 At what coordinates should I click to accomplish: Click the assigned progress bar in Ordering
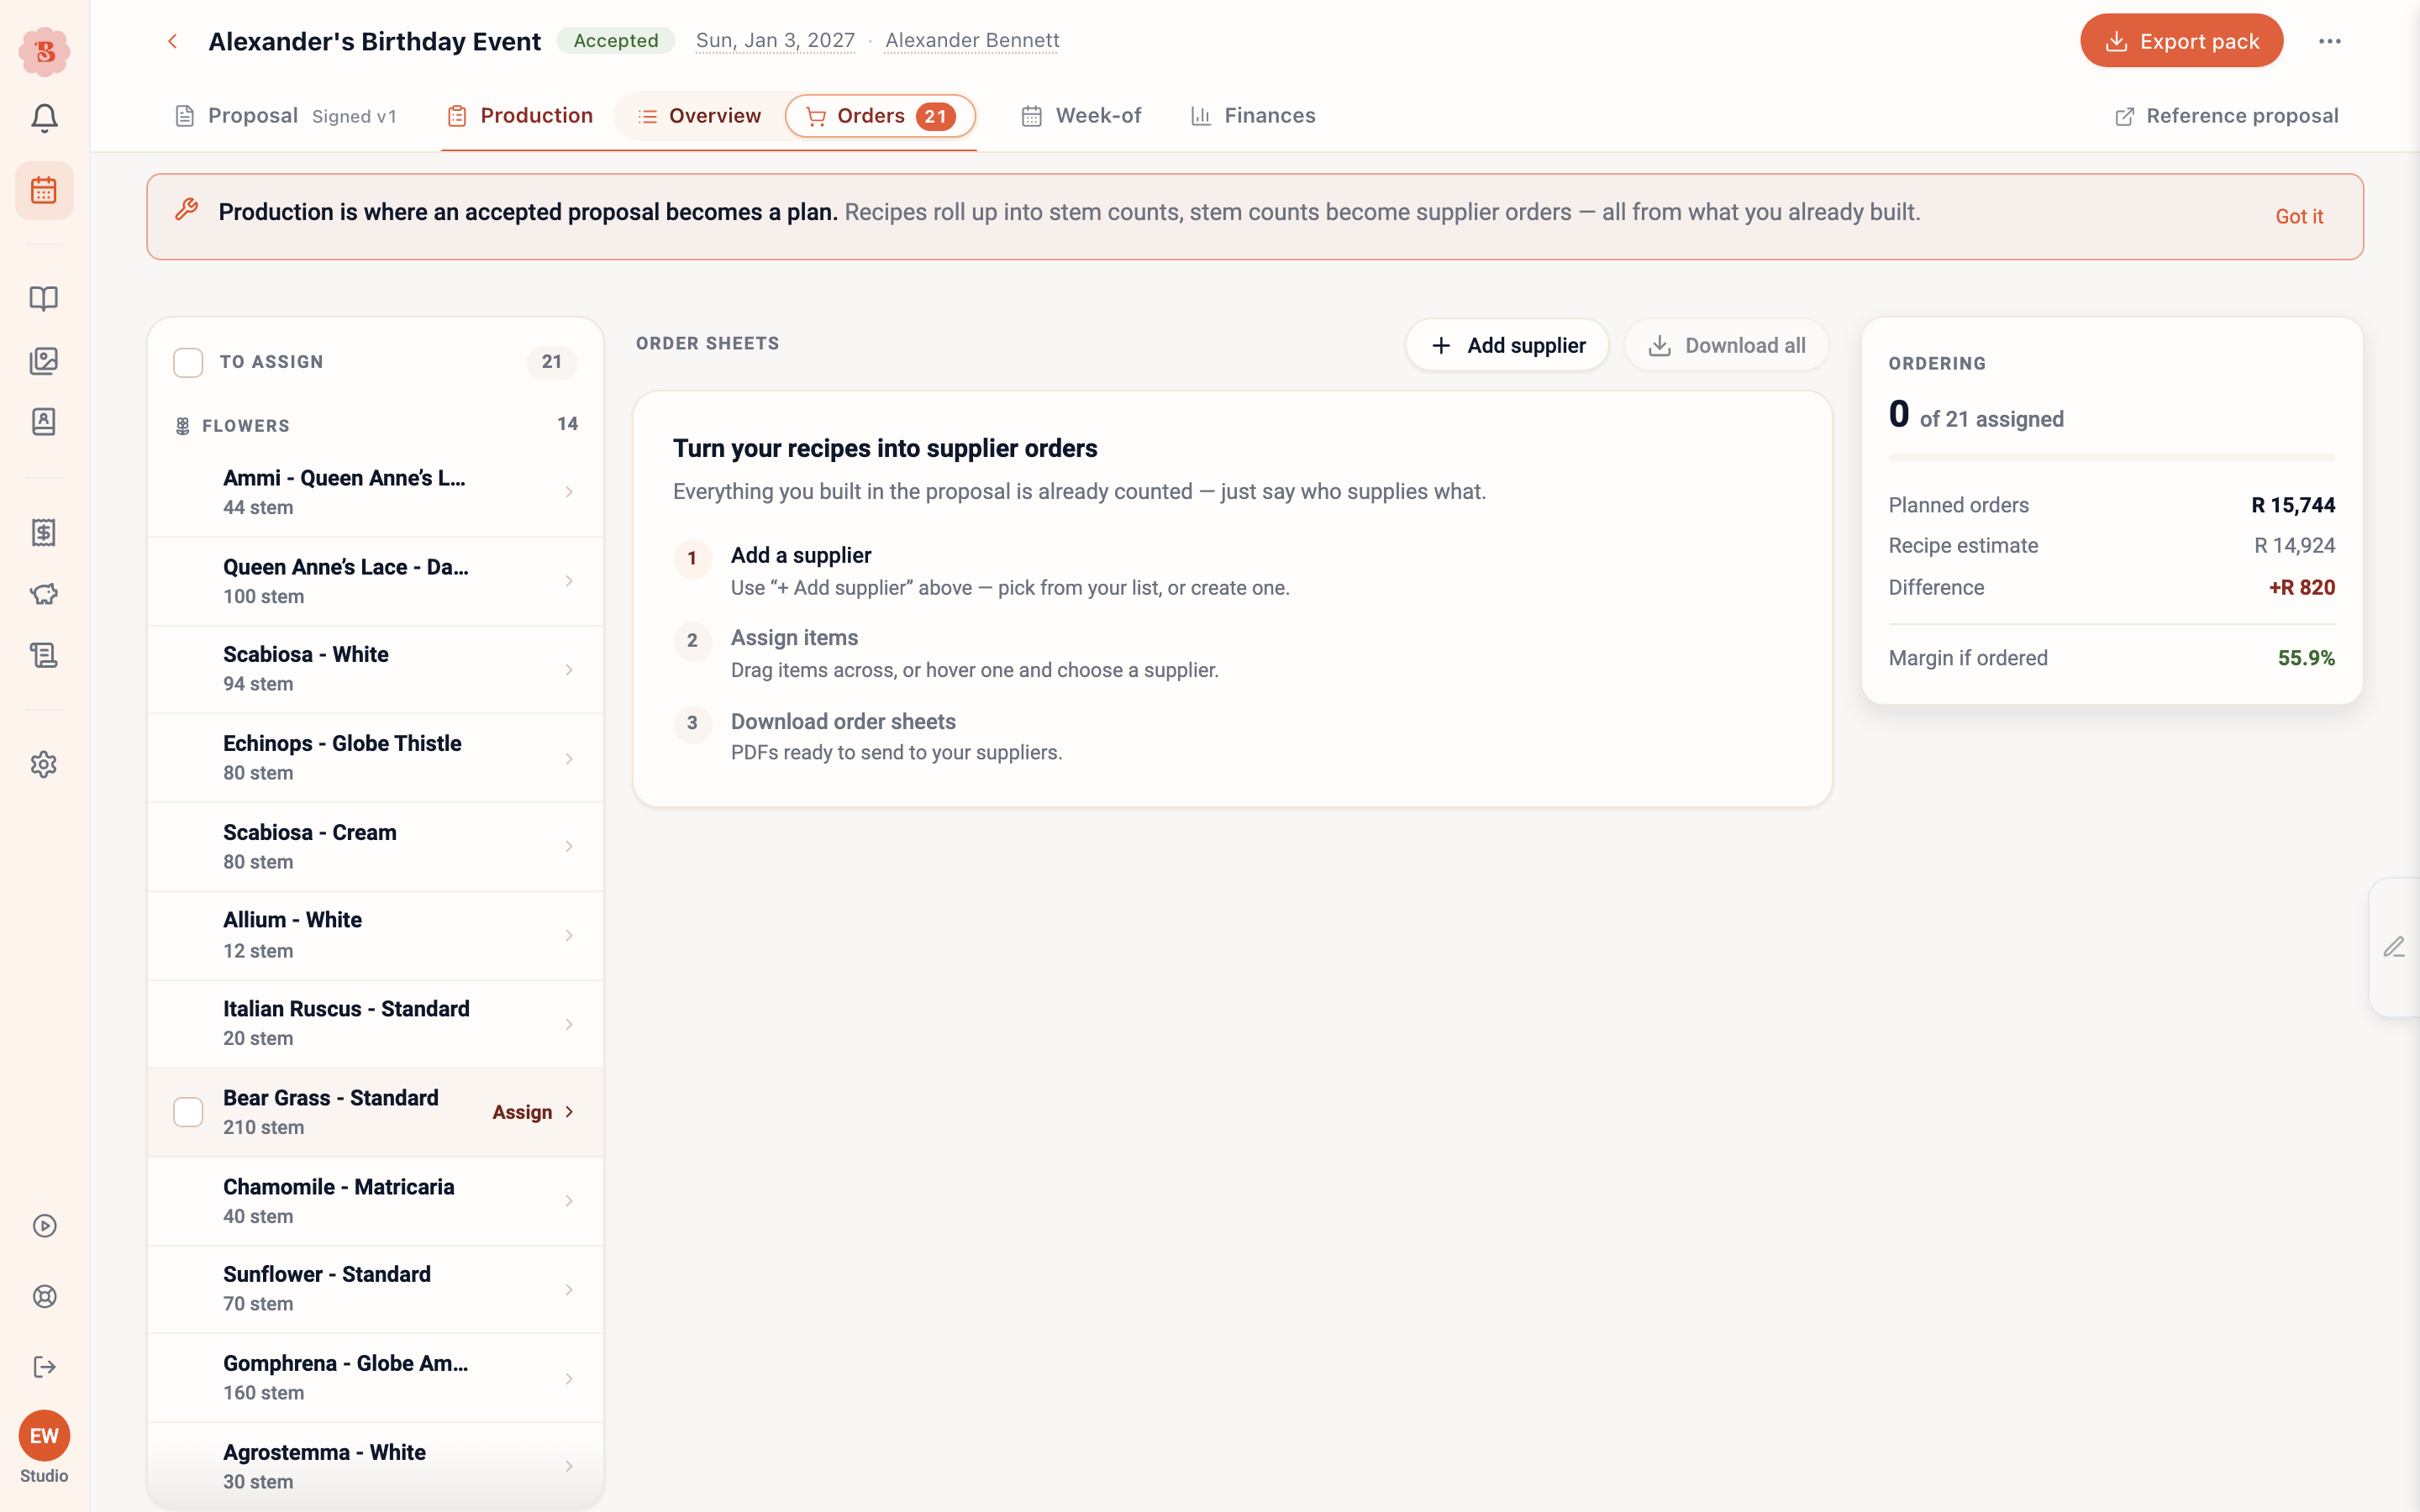click(x=2112, y=458)
